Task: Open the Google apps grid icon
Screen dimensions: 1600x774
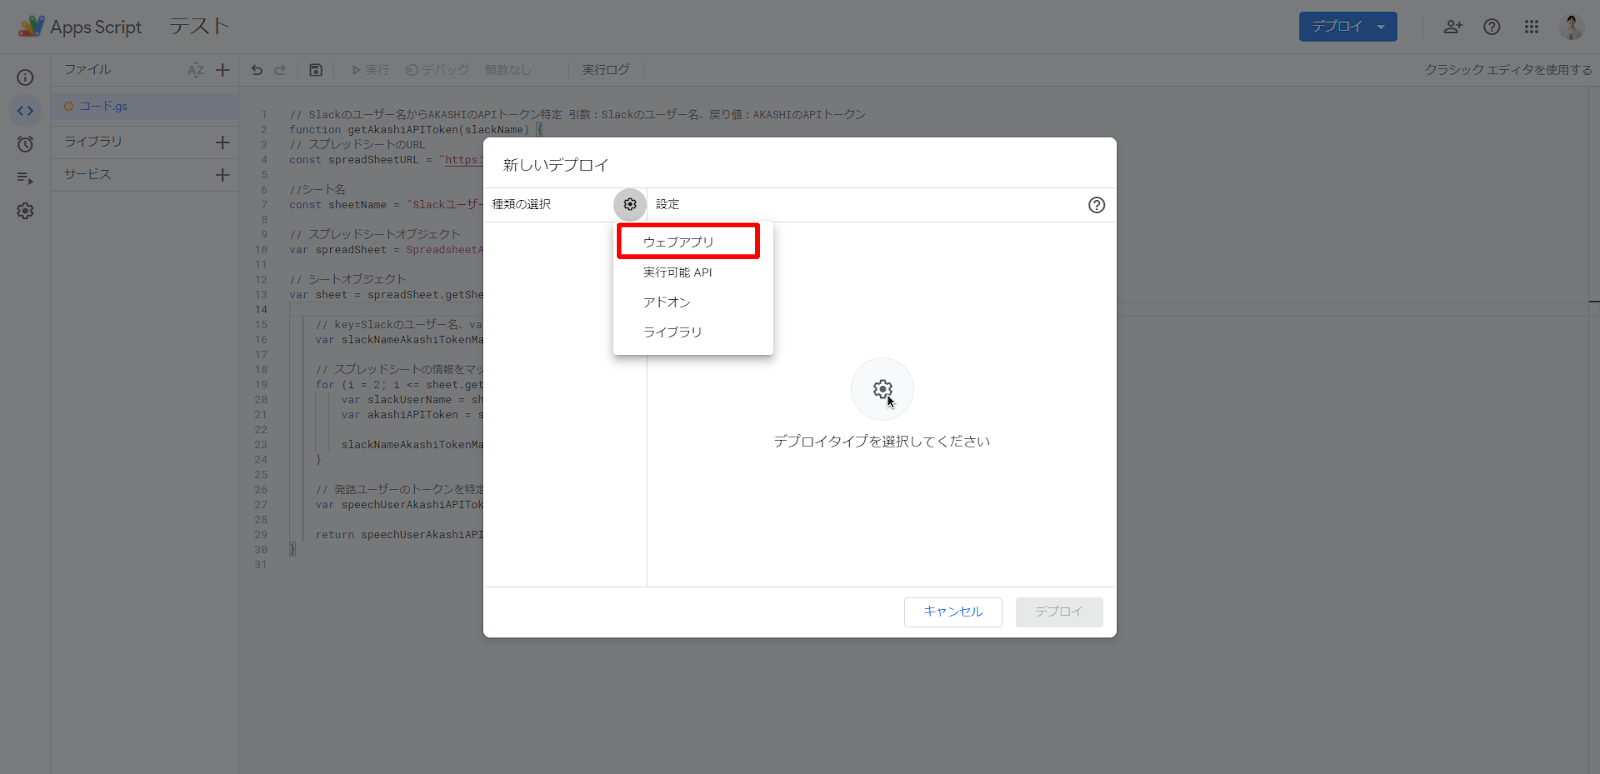Action: pyautogui.click(x=1531, y=27)
